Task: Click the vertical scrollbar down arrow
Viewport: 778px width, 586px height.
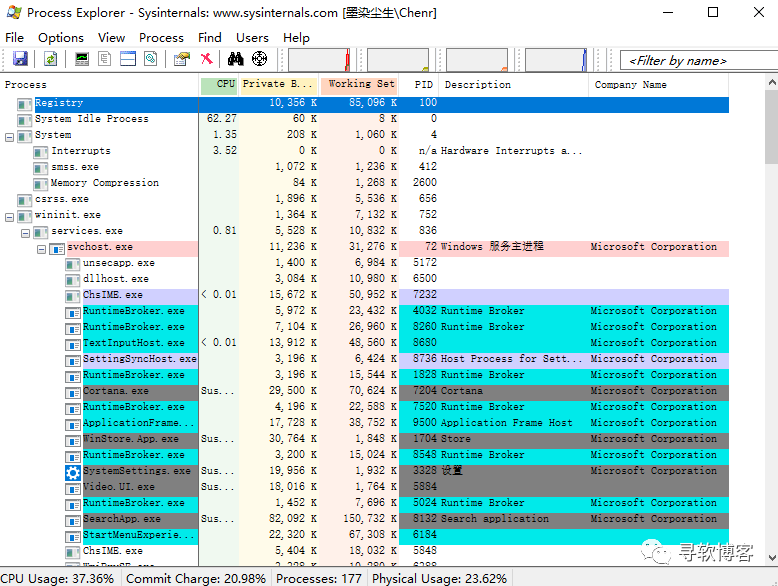Action: point(772,558)
